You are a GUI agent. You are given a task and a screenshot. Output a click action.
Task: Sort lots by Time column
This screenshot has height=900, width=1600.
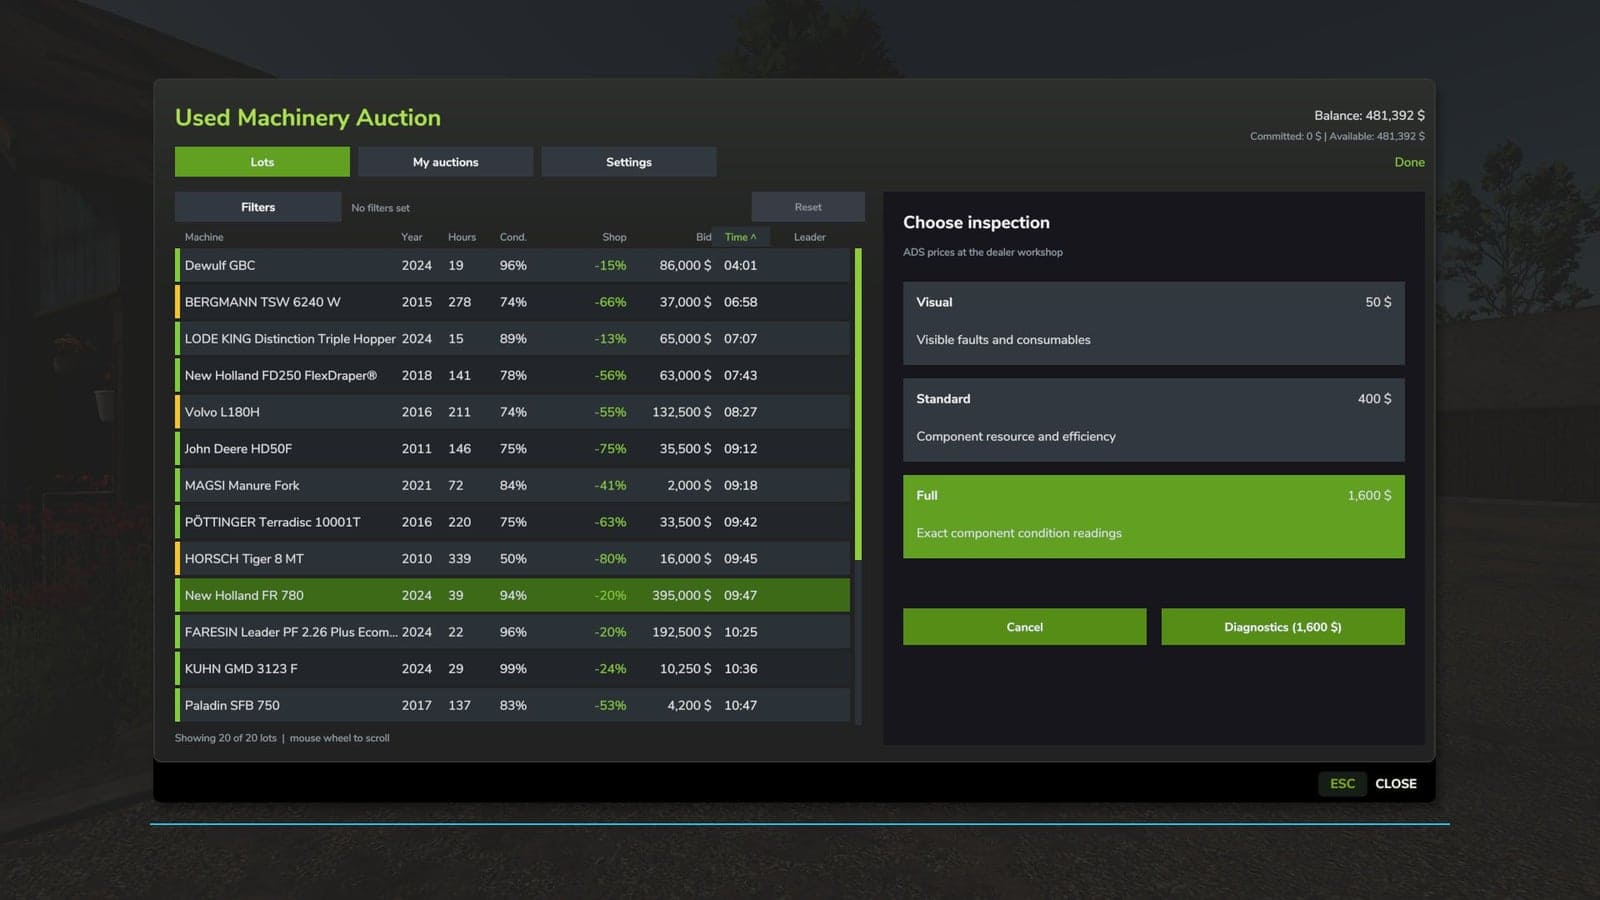740,237
